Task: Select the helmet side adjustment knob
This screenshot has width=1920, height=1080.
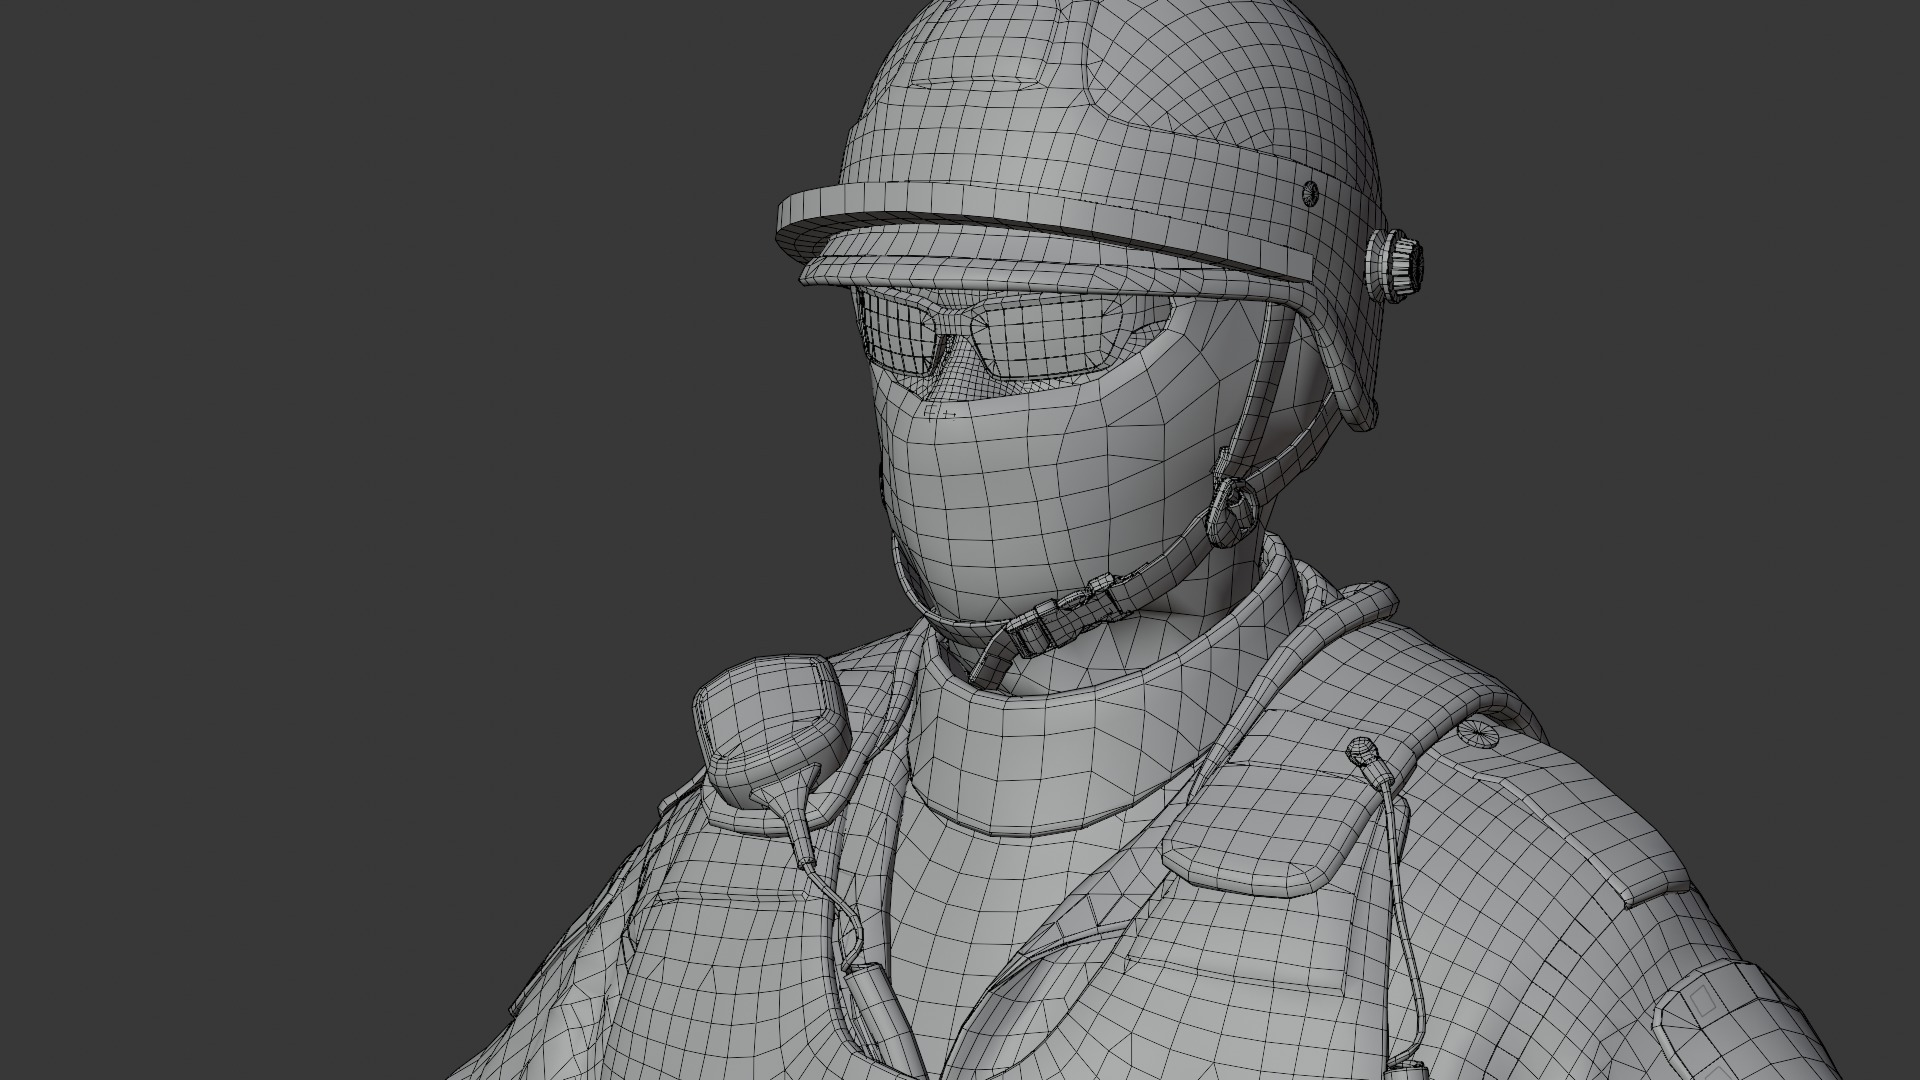Action: coord(1397,265)
